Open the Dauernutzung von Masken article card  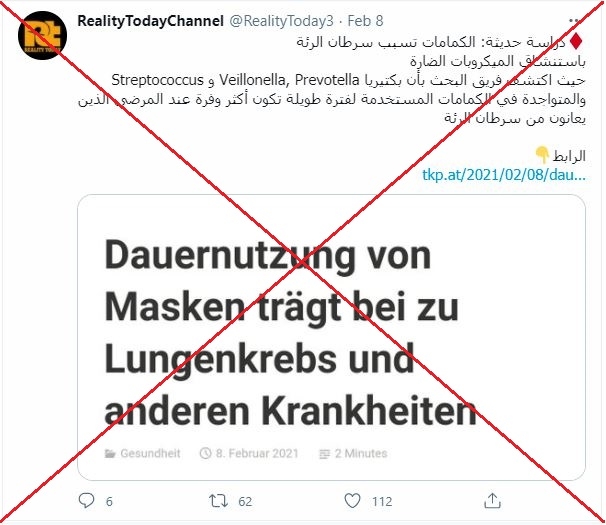(331, 337)
